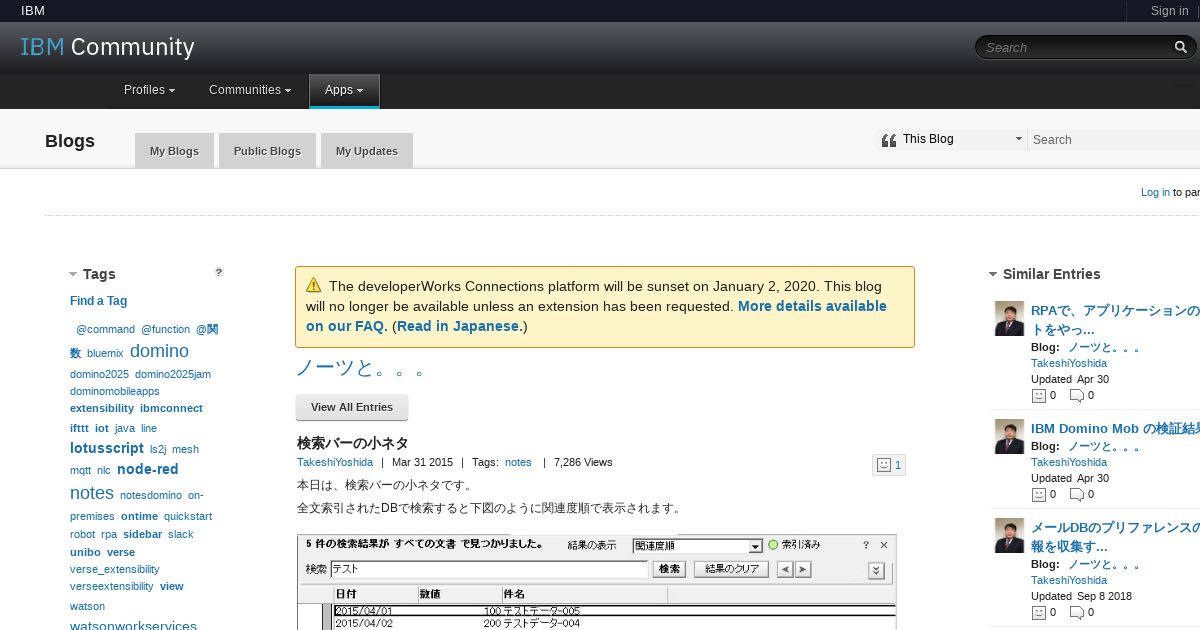
Task: Select the verse_extensibility tag
Action: tap(114, 569)
